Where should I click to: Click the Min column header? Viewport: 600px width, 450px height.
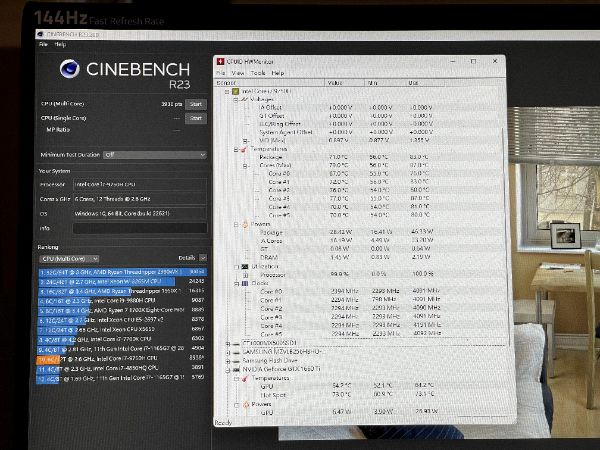(385, 83)
